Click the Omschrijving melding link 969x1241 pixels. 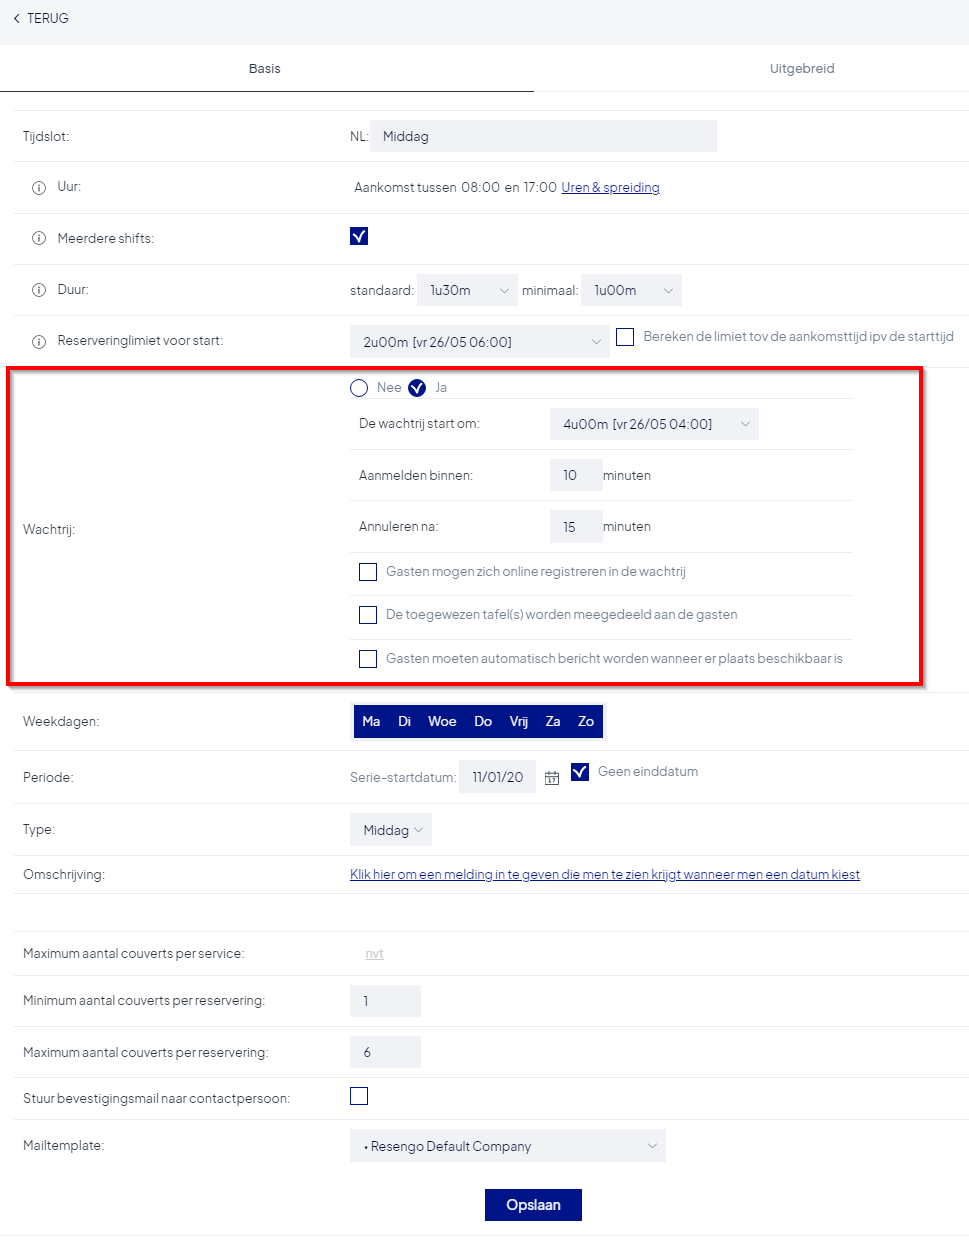coord(605,874)
